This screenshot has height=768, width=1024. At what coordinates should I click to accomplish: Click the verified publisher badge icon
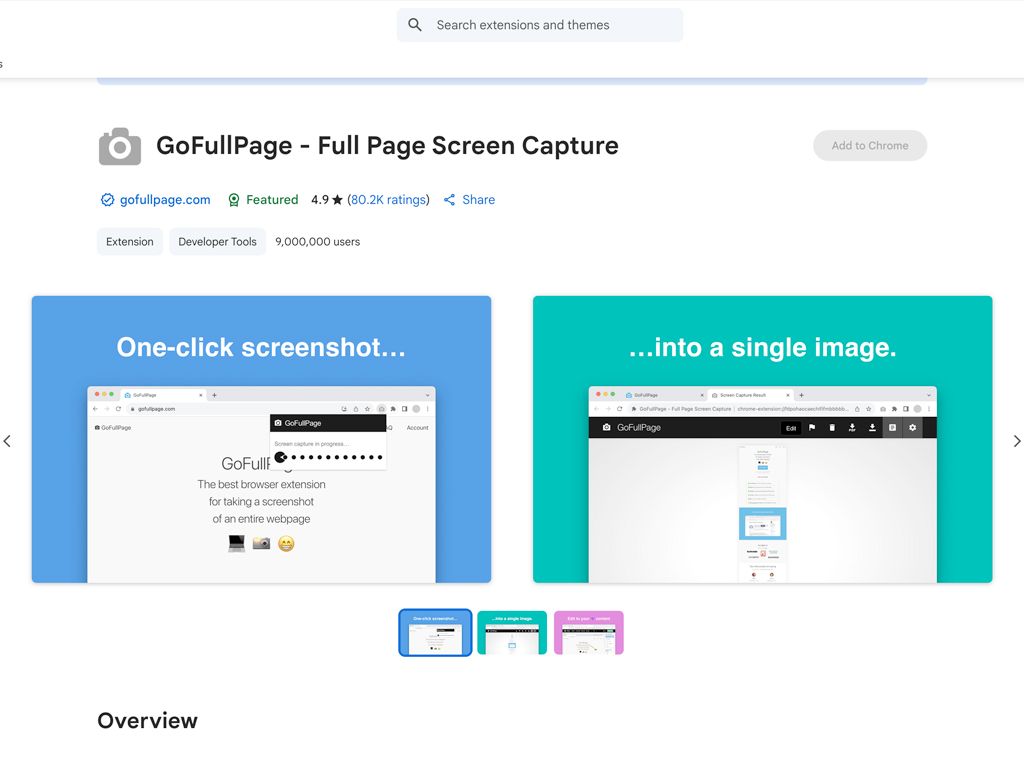point(107,200)
